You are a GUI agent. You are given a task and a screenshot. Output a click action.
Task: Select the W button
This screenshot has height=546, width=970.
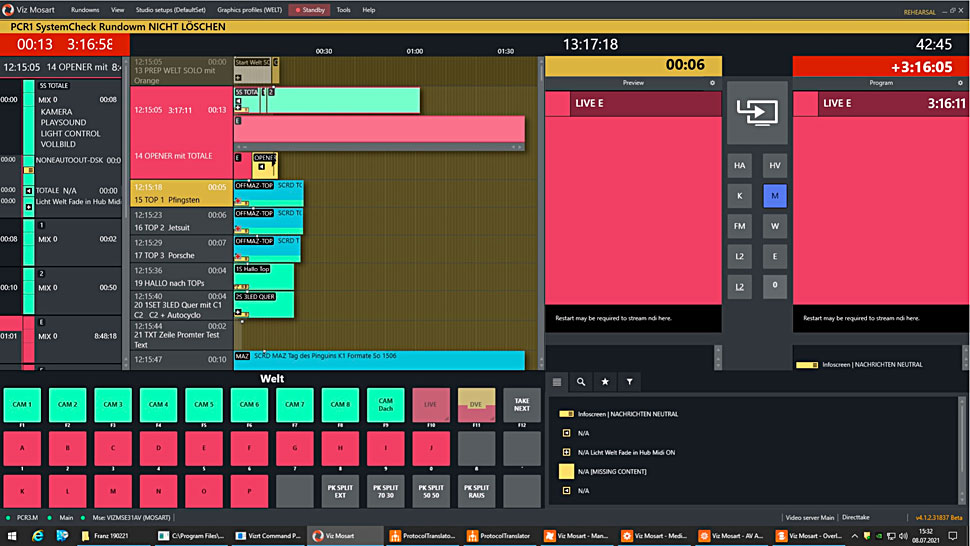coord(775,226)
